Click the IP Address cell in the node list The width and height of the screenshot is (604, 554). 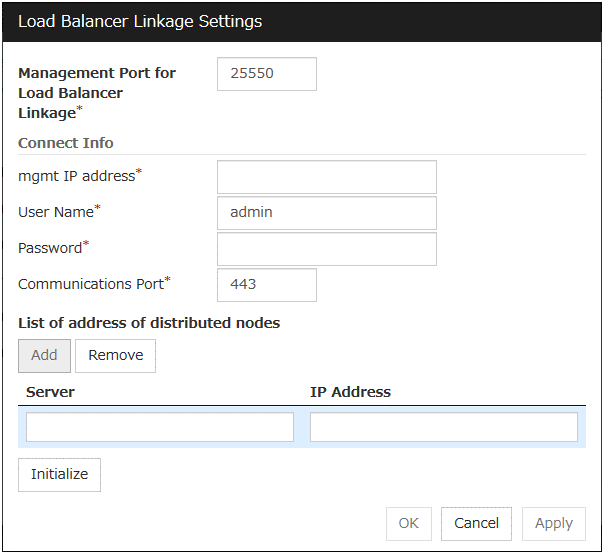pyautogui.click(x=443, y=428)
